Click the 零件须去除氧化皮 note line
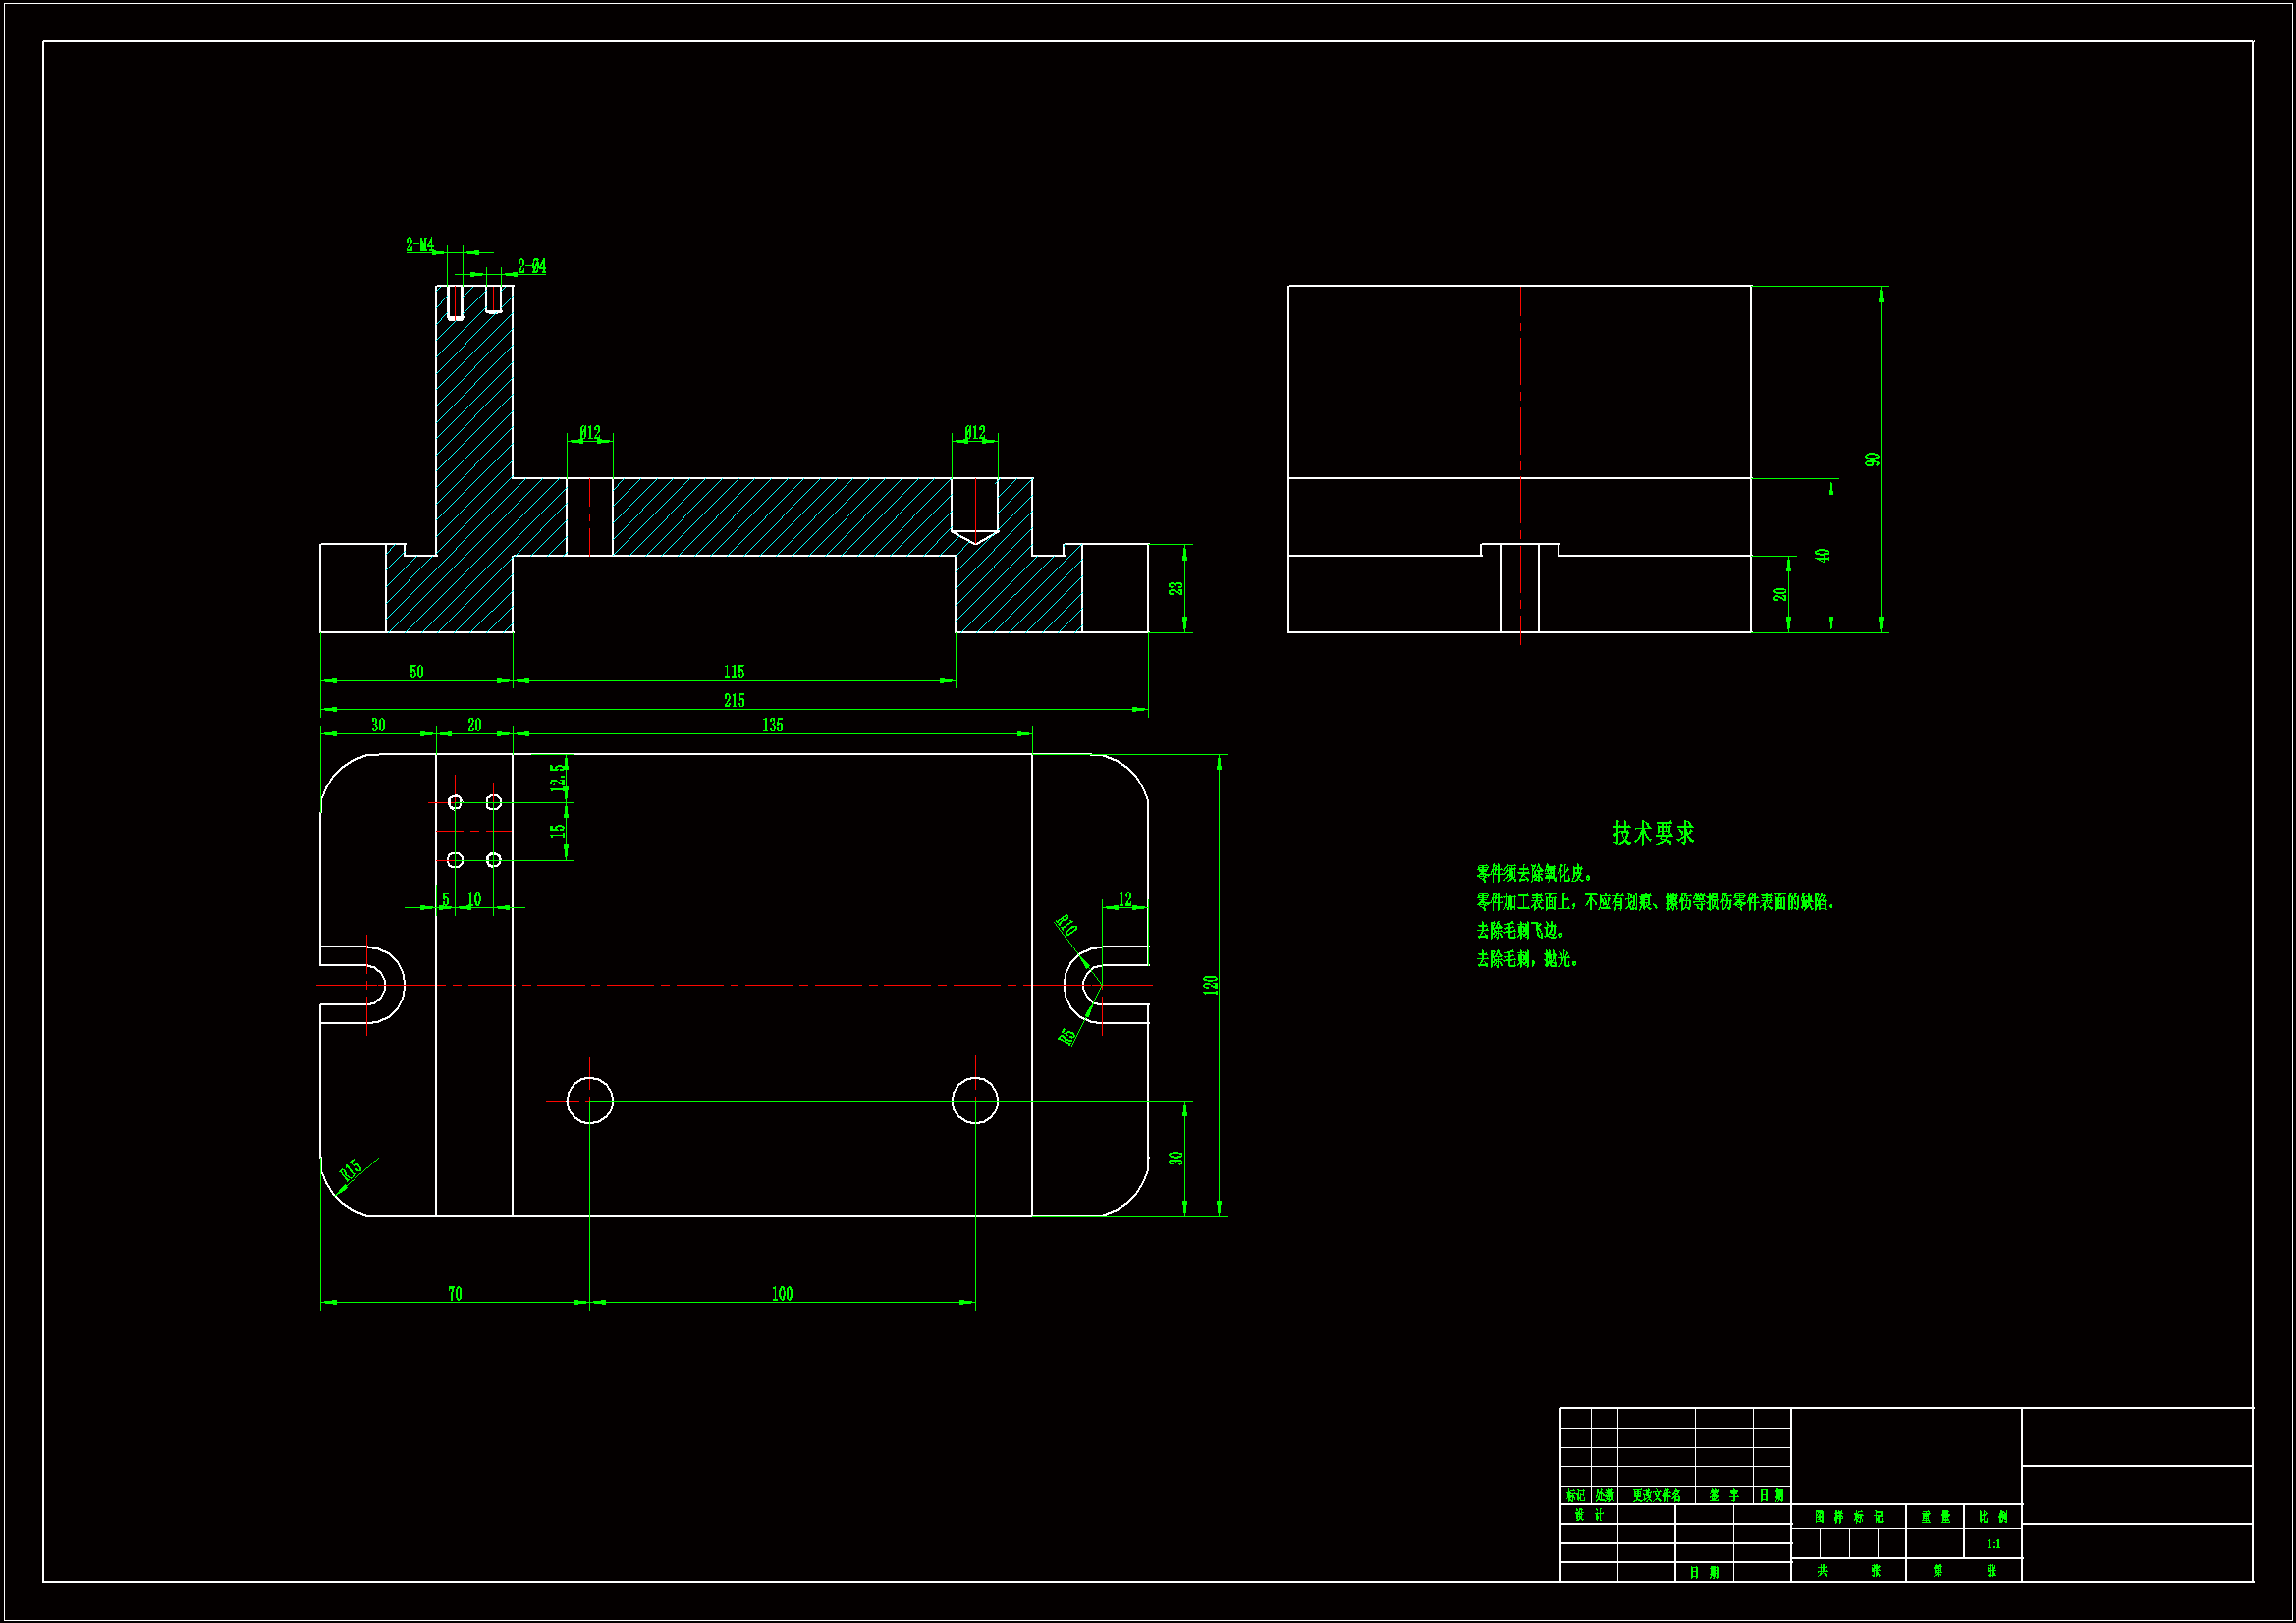Image resolution: width=2296 pixels, height=1623 pixels. click(x=1534, y=872)
